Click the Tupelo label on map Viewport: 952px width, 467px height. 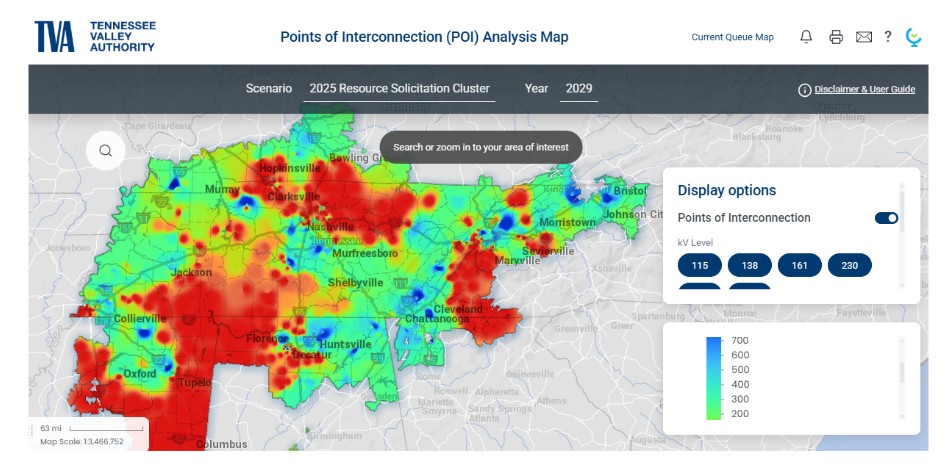coord(194,383)
